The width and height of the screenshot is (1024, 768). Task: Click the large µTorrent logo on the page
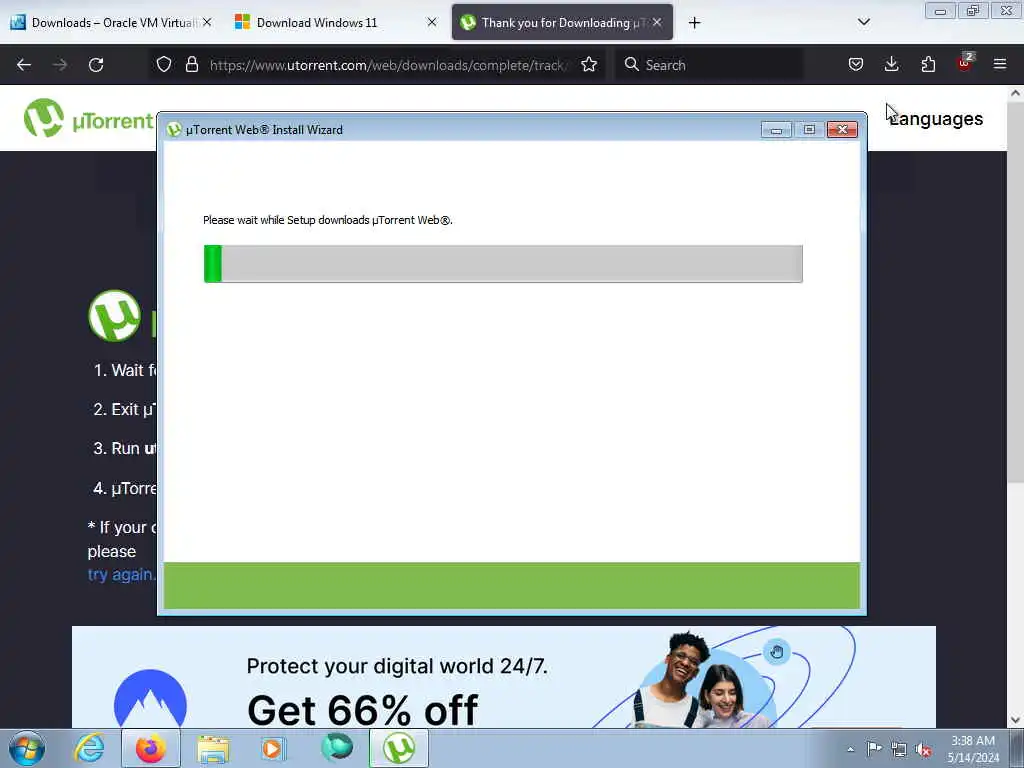pos(114,316)
